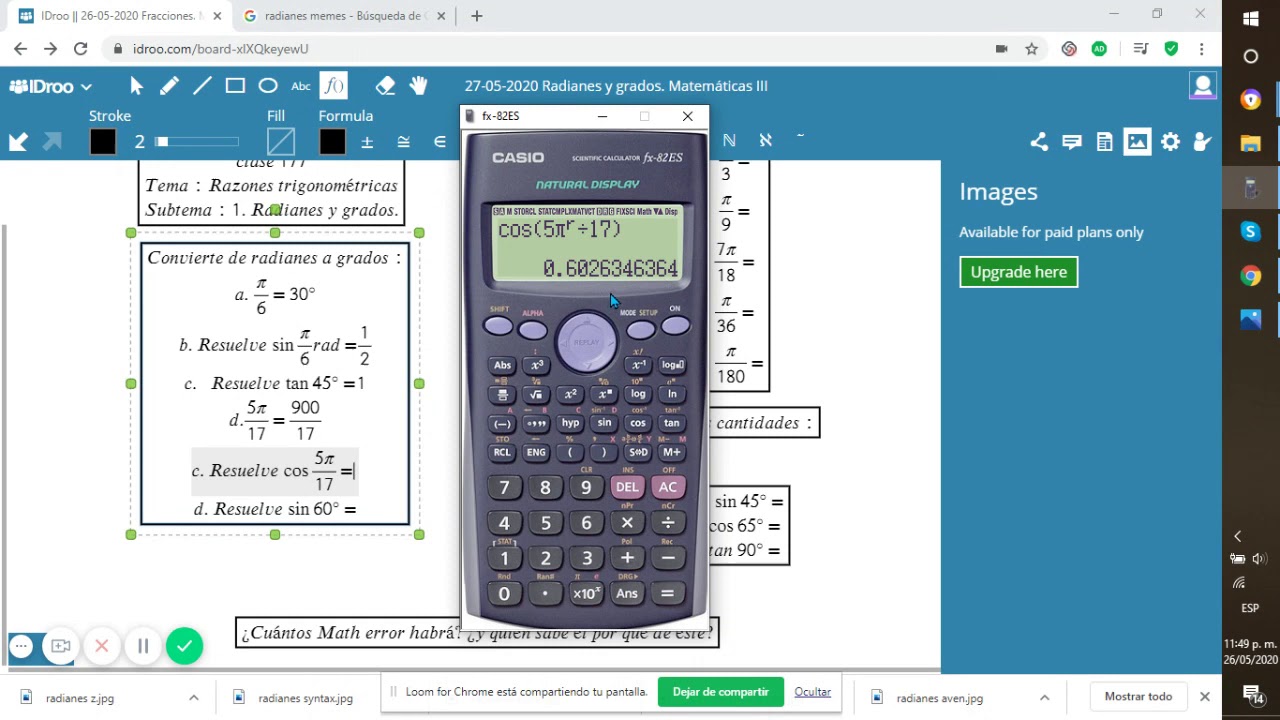Open the Chrome three-dot menu
1280x720 pixels.
pos(1201,49)
